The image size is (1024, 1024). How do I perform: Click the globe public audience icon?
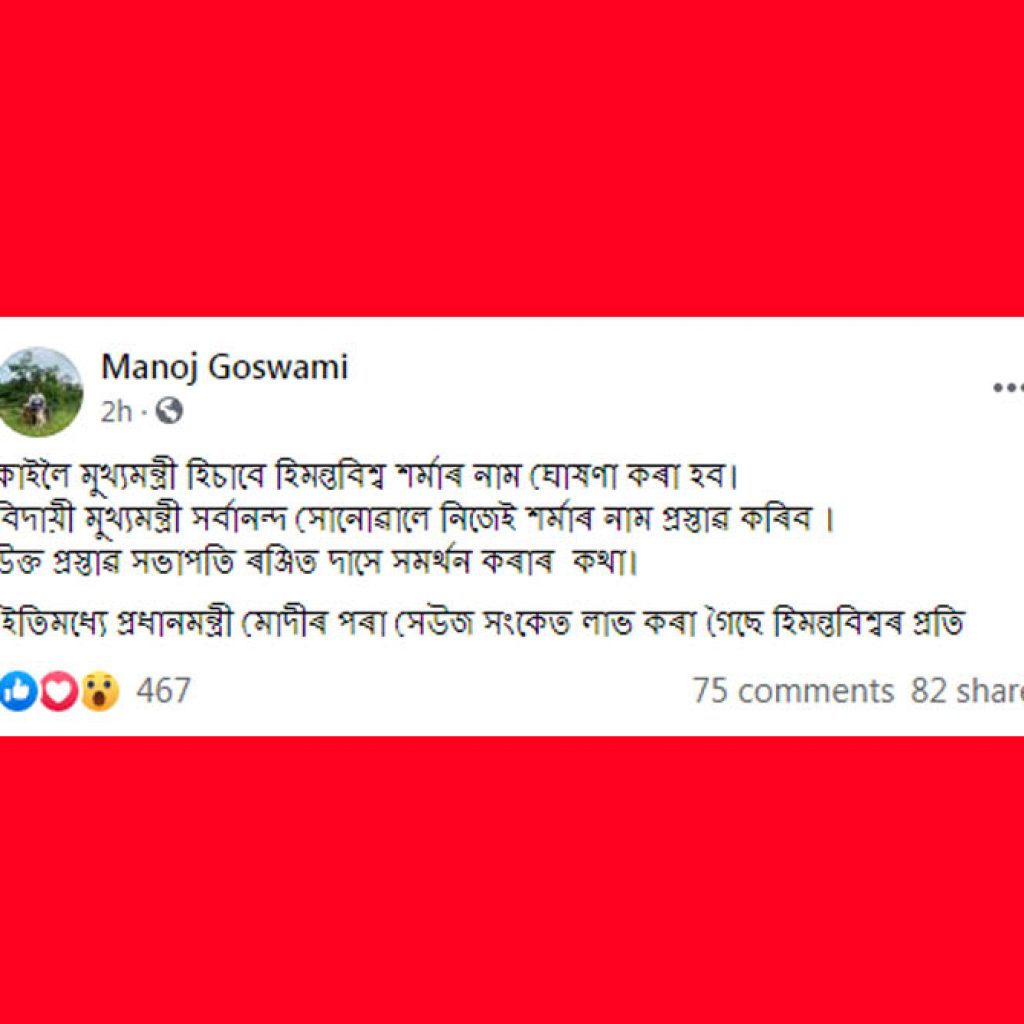pyautogui.click(x=169, y=411)
